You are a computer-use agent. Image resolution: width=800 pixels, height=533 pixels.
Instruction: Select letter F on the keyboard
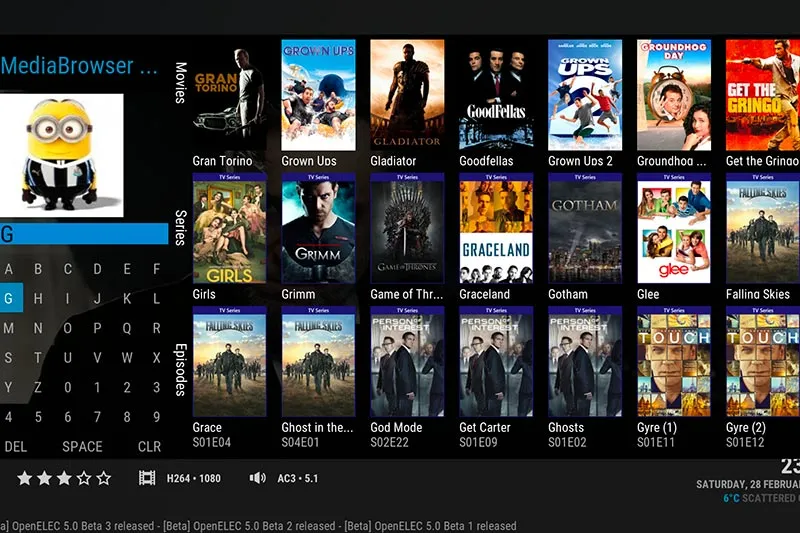[157, 269]
